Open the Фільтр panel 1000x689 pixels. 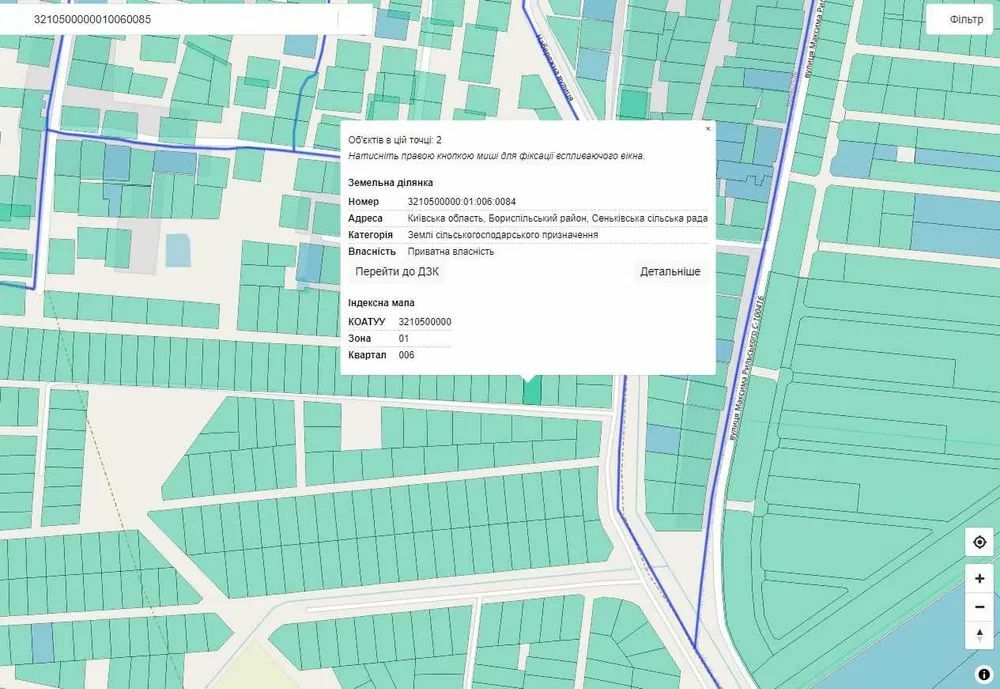click(x=966, y=20)
